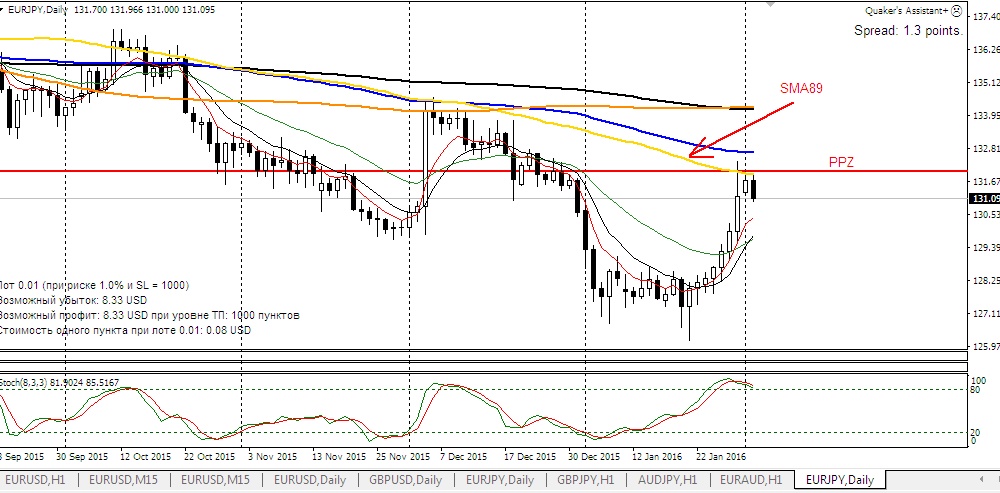
Task: Switch to the EURAUD,H1 chart tab
Action: (751, 480)
